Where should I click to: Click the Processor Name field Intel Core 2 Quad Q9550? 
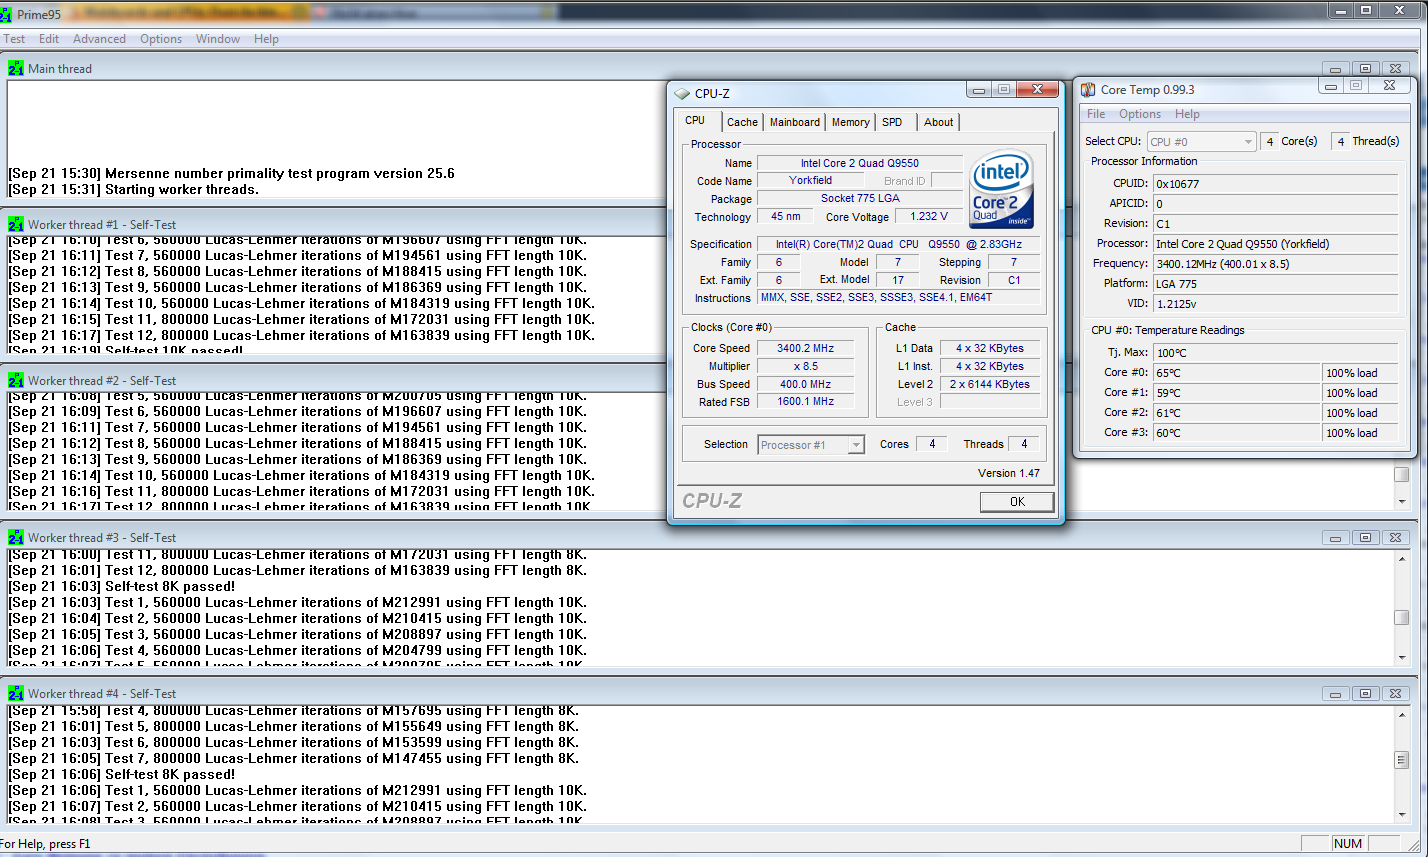pyautogui.click(x=860, y=163)
